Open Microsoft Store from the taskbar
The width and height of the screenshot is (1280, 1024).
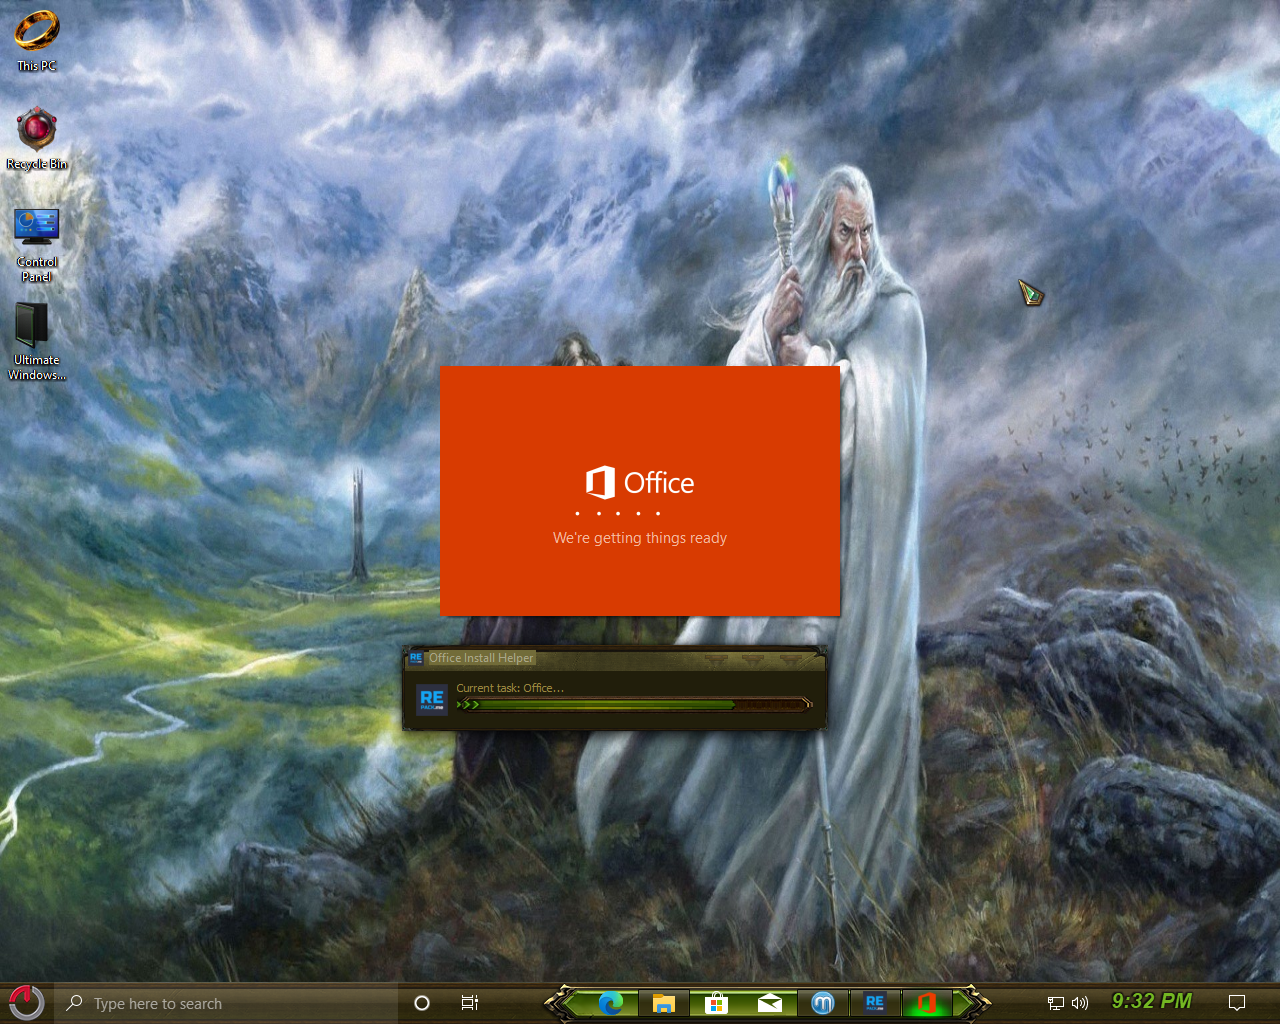pyautogui.click(x=716, y=1003)
